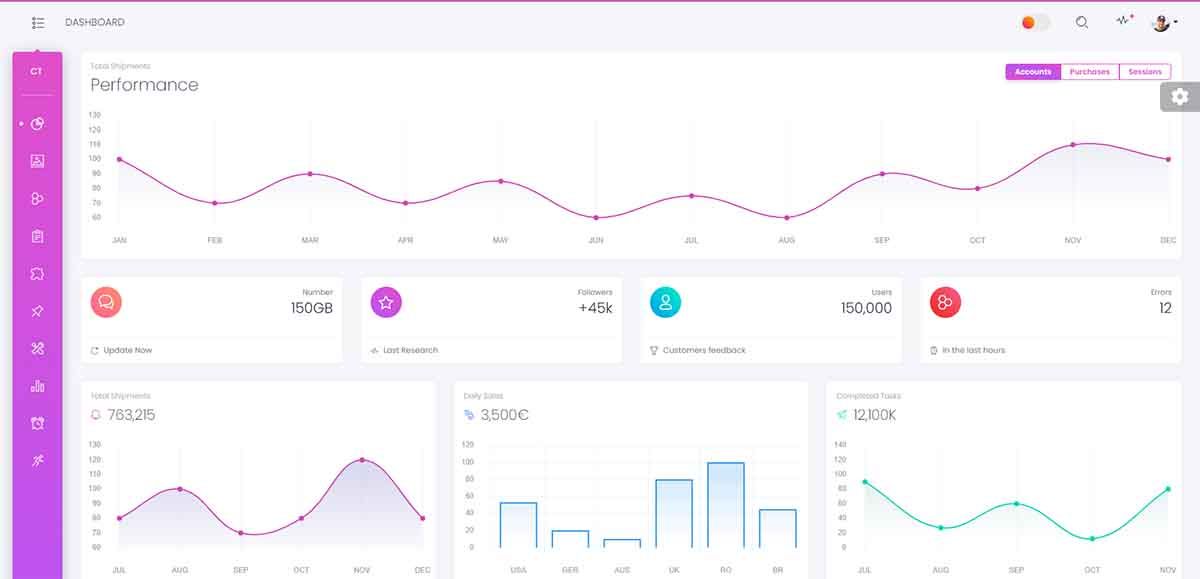Click the Customers feedback link
The height and width of the screenshot is (579, 1200).
click(x=704, y=351)
